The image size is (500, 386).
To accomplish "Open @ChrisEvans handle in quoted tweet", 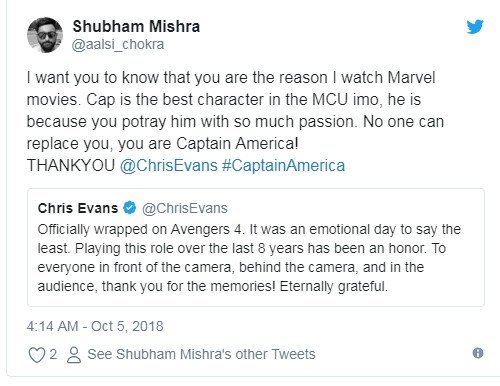I will 185,208.
